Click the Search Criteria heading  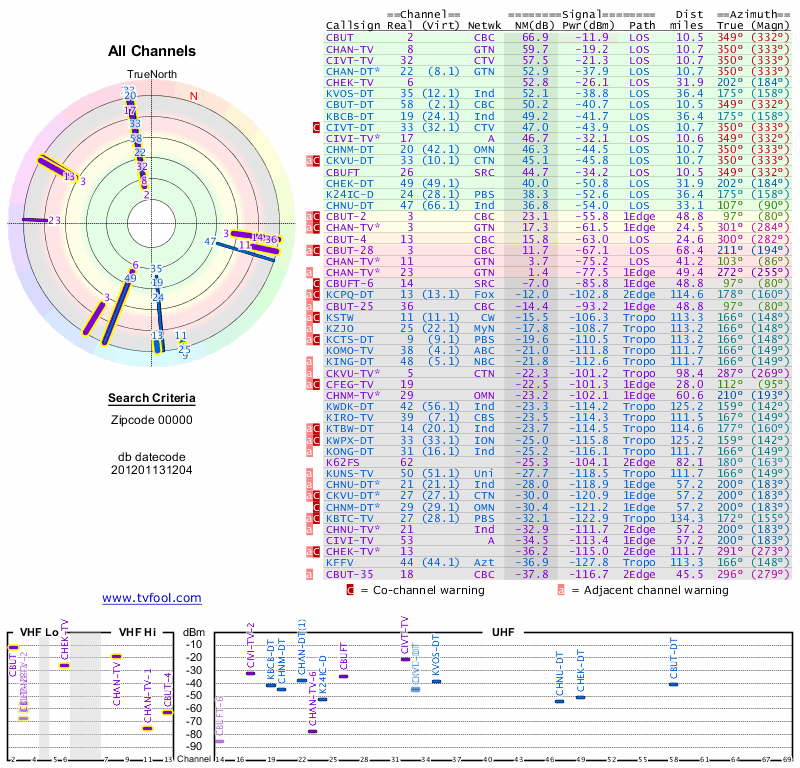152,398
